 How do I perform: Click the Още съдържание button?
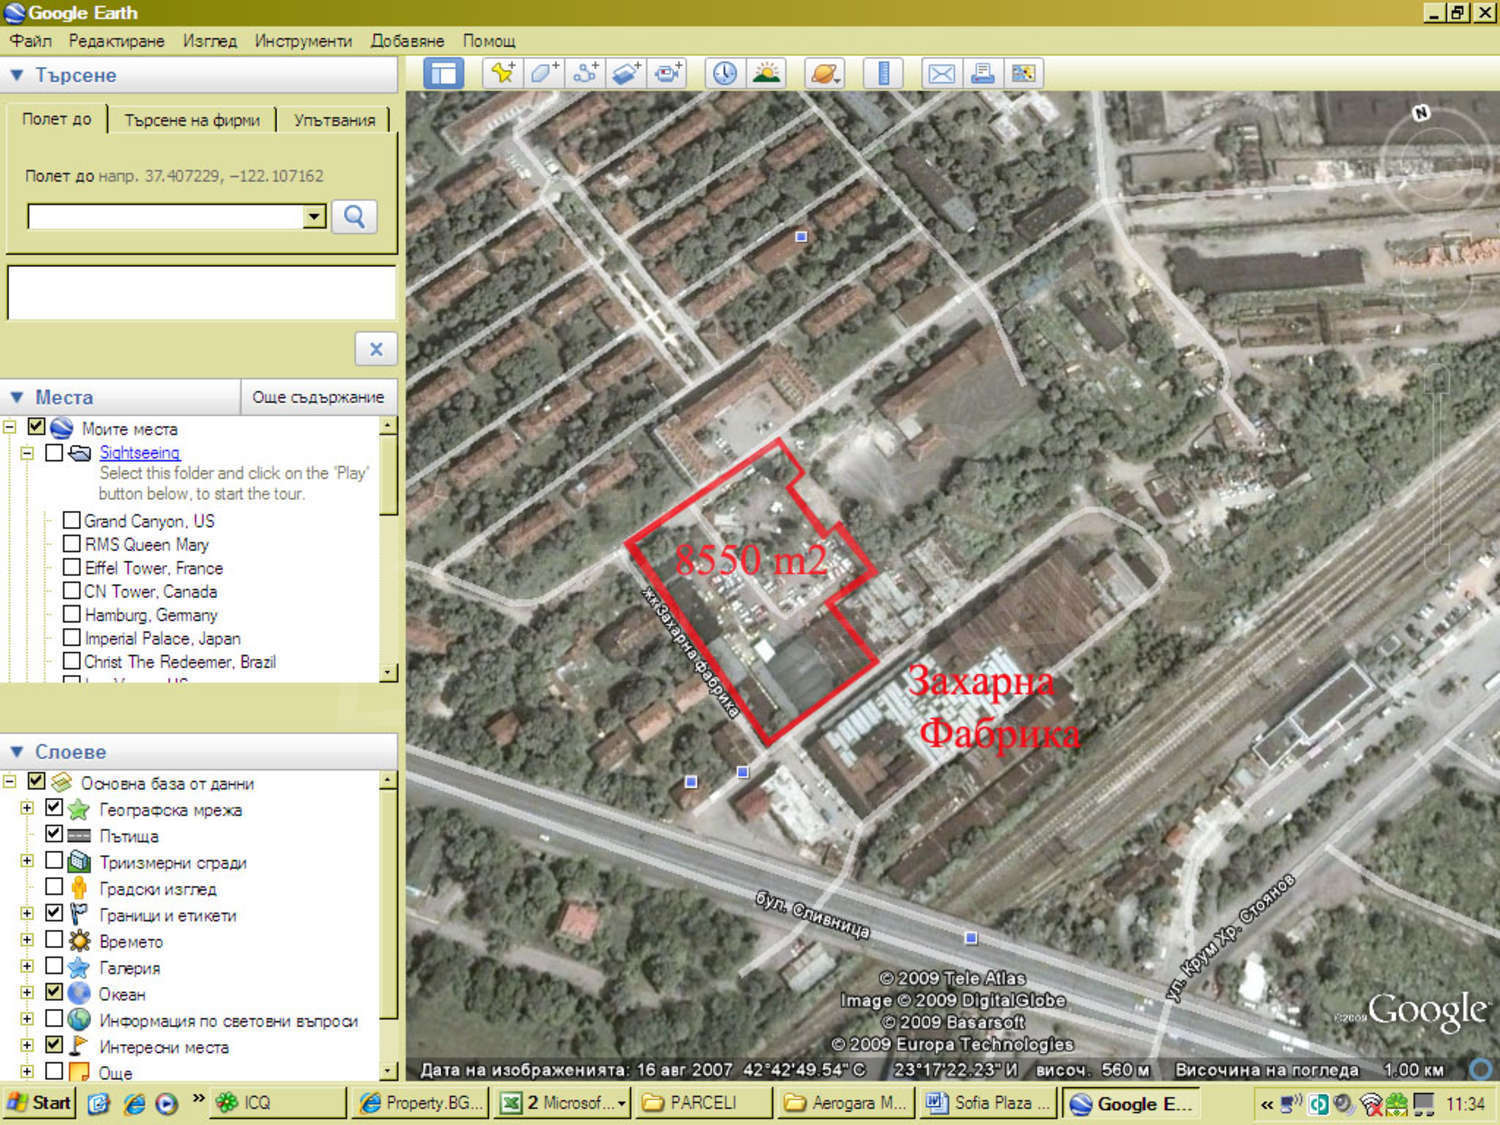(x=318, y=397)
